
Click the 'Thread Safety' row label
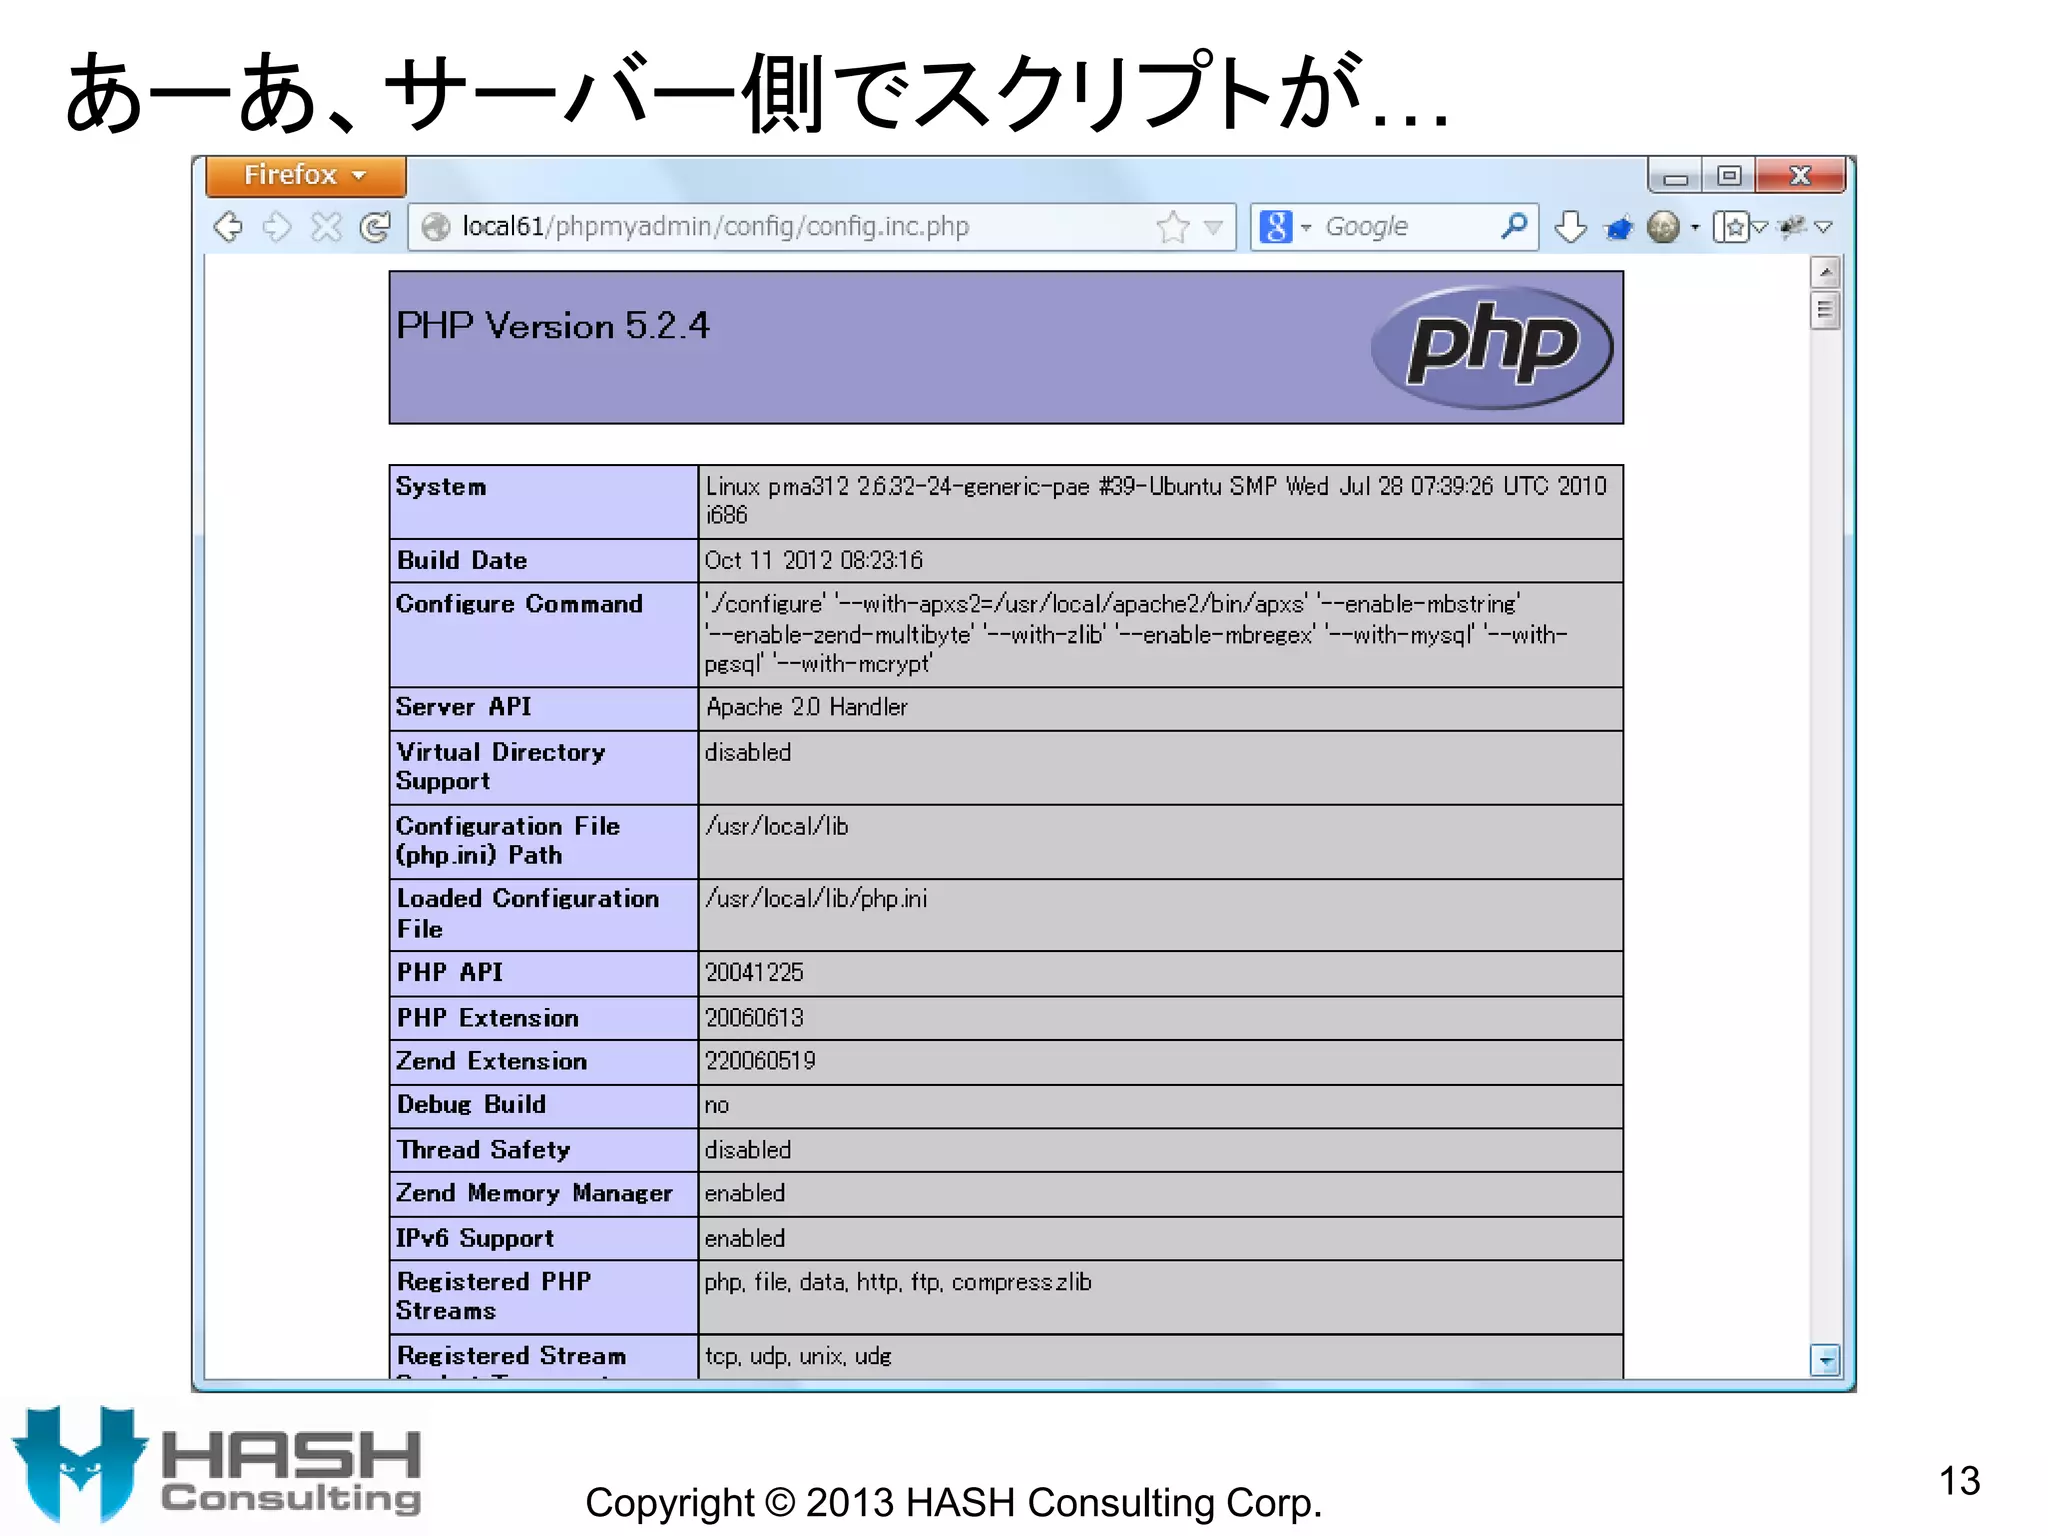click(x=484, y=1150)
